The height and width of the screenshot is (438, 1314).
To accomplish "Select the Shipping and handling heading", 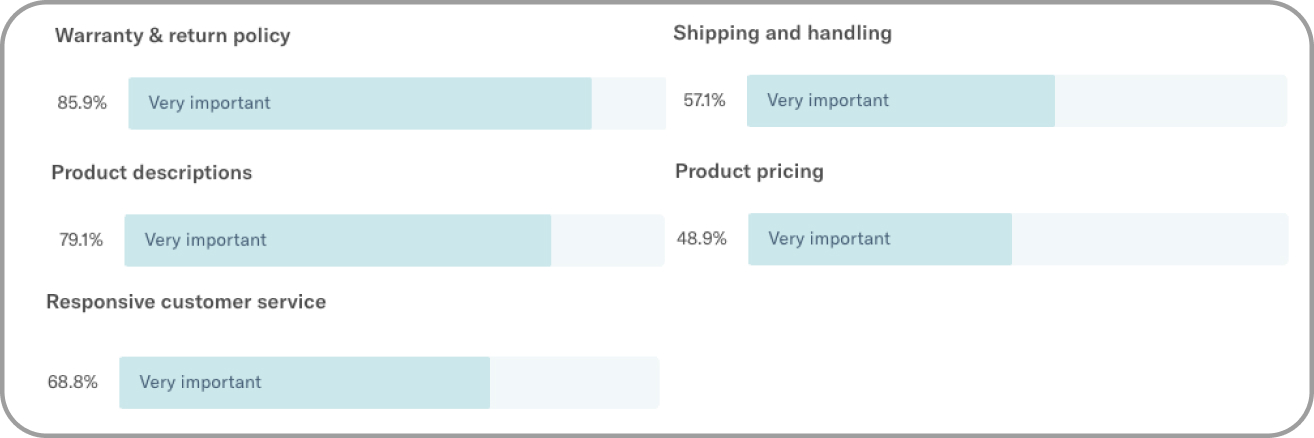I will tap(782, 33).
